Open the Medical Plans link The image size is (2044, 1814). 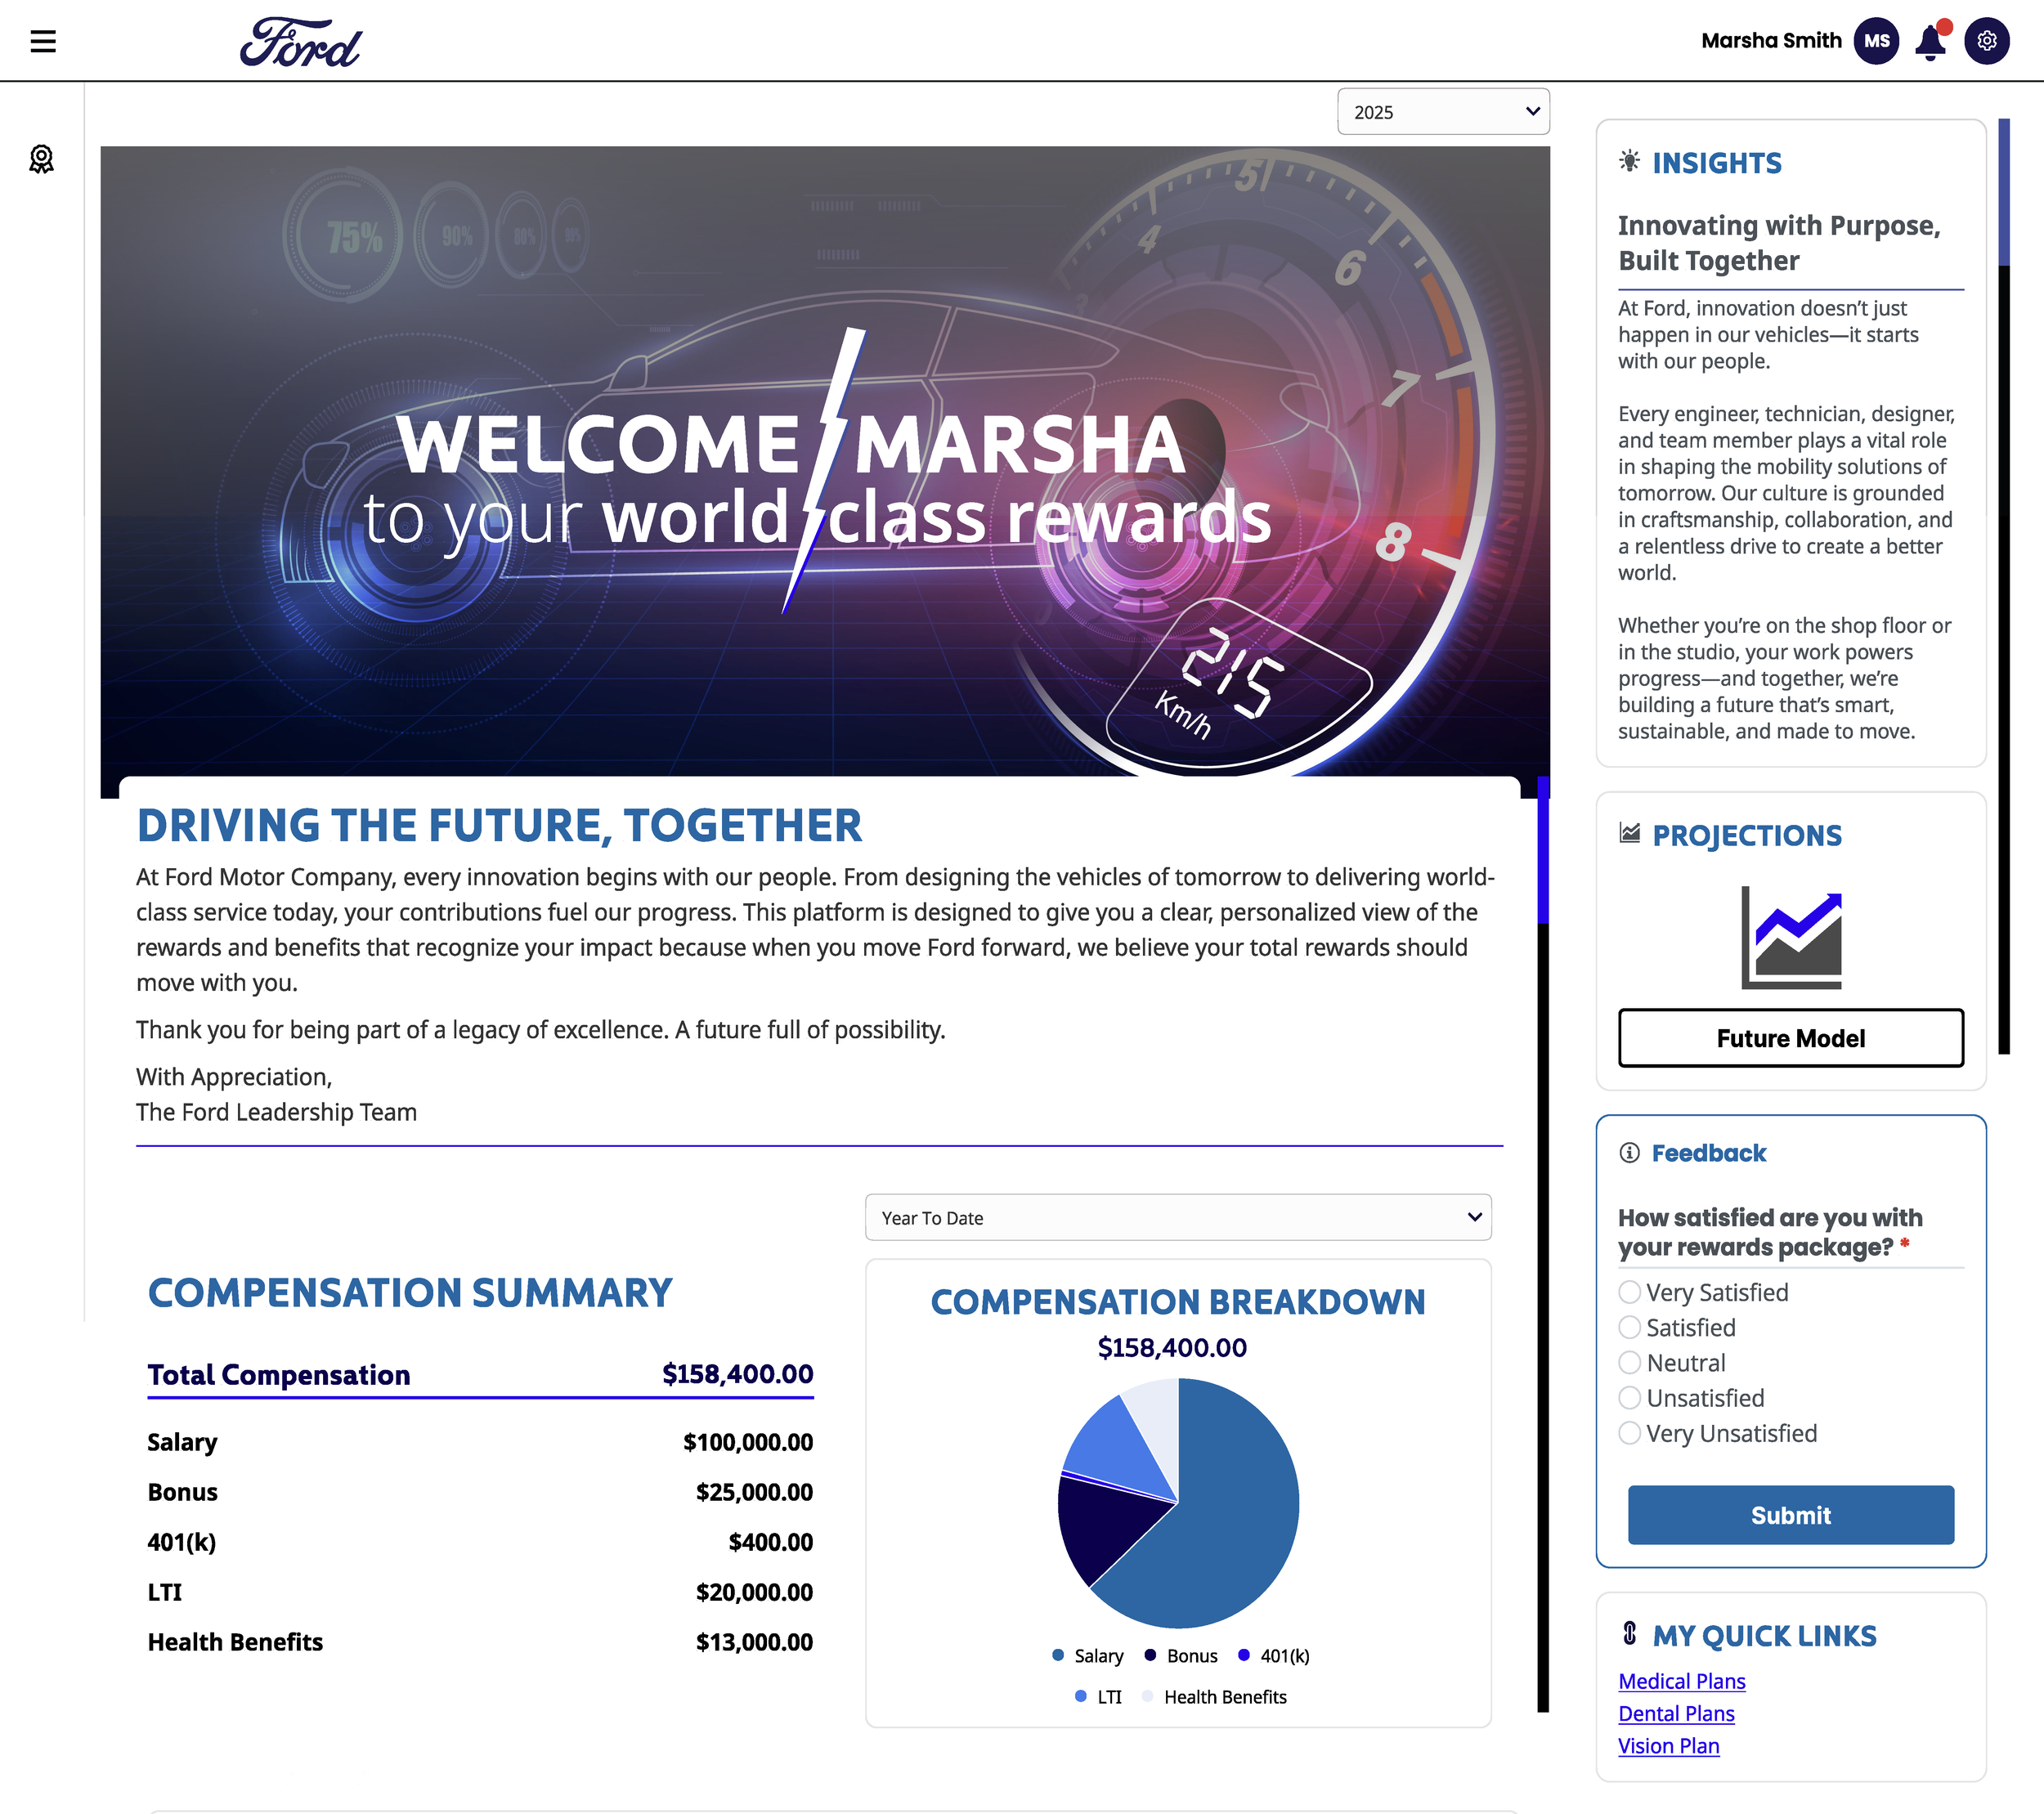click(1681, 1681)
